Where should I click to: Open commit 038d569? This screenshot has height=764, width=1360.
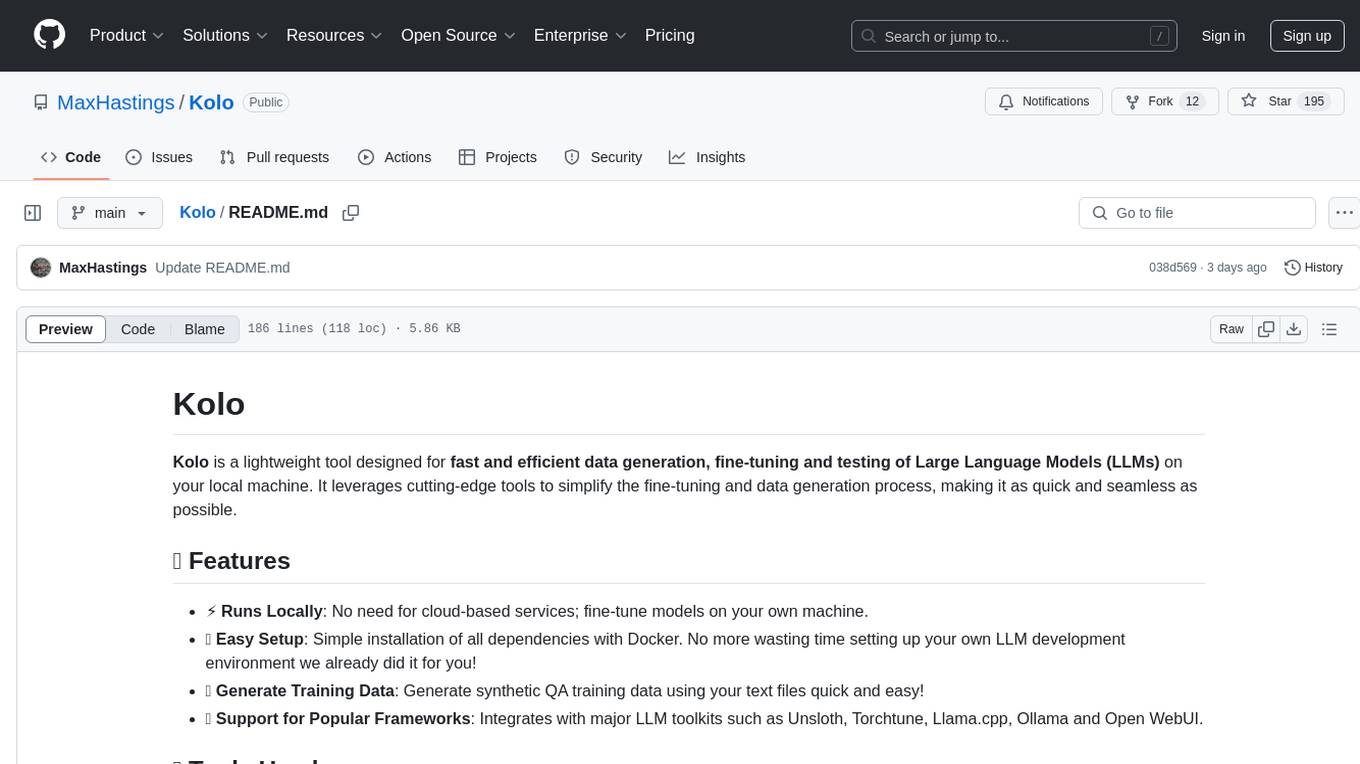tap(1173, 267)
